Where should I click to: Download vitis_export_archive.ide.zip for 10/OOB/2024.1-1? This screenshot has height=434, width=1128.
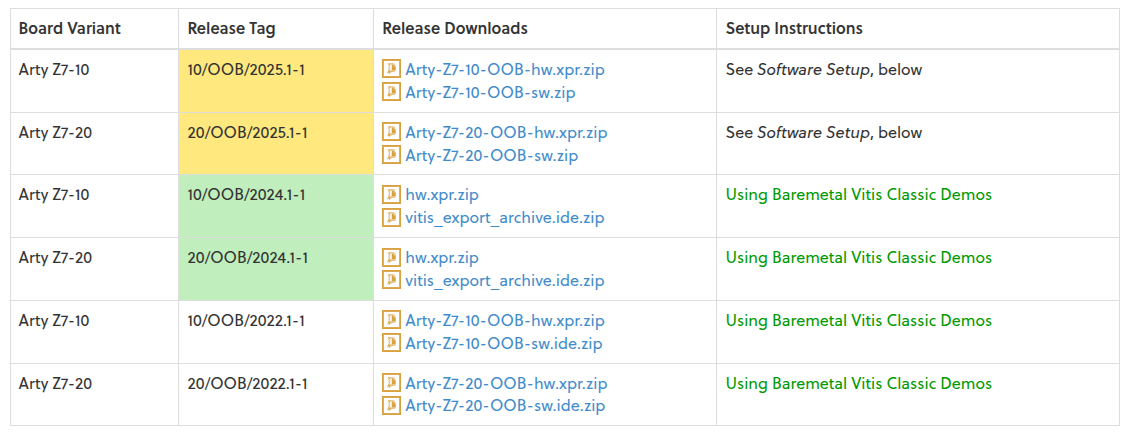tap(505, 218)
